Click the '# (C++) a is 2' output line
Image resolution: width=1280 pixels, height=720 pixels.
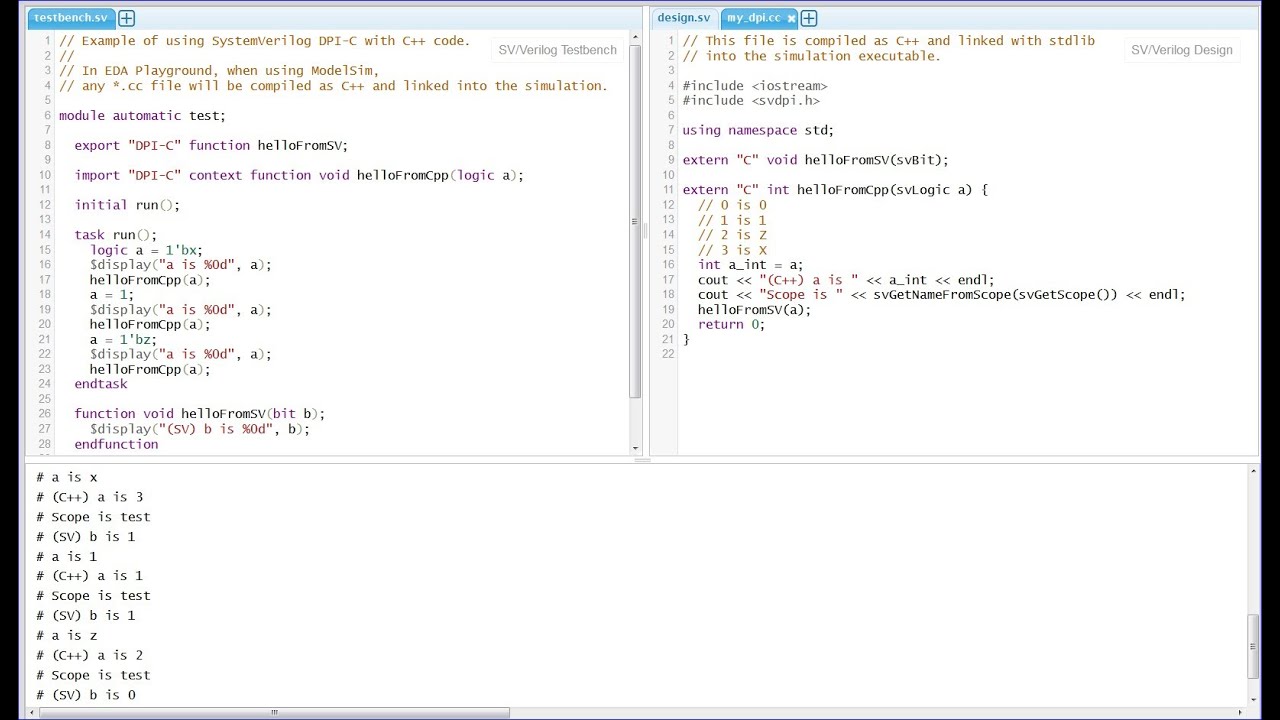point(90,656)
